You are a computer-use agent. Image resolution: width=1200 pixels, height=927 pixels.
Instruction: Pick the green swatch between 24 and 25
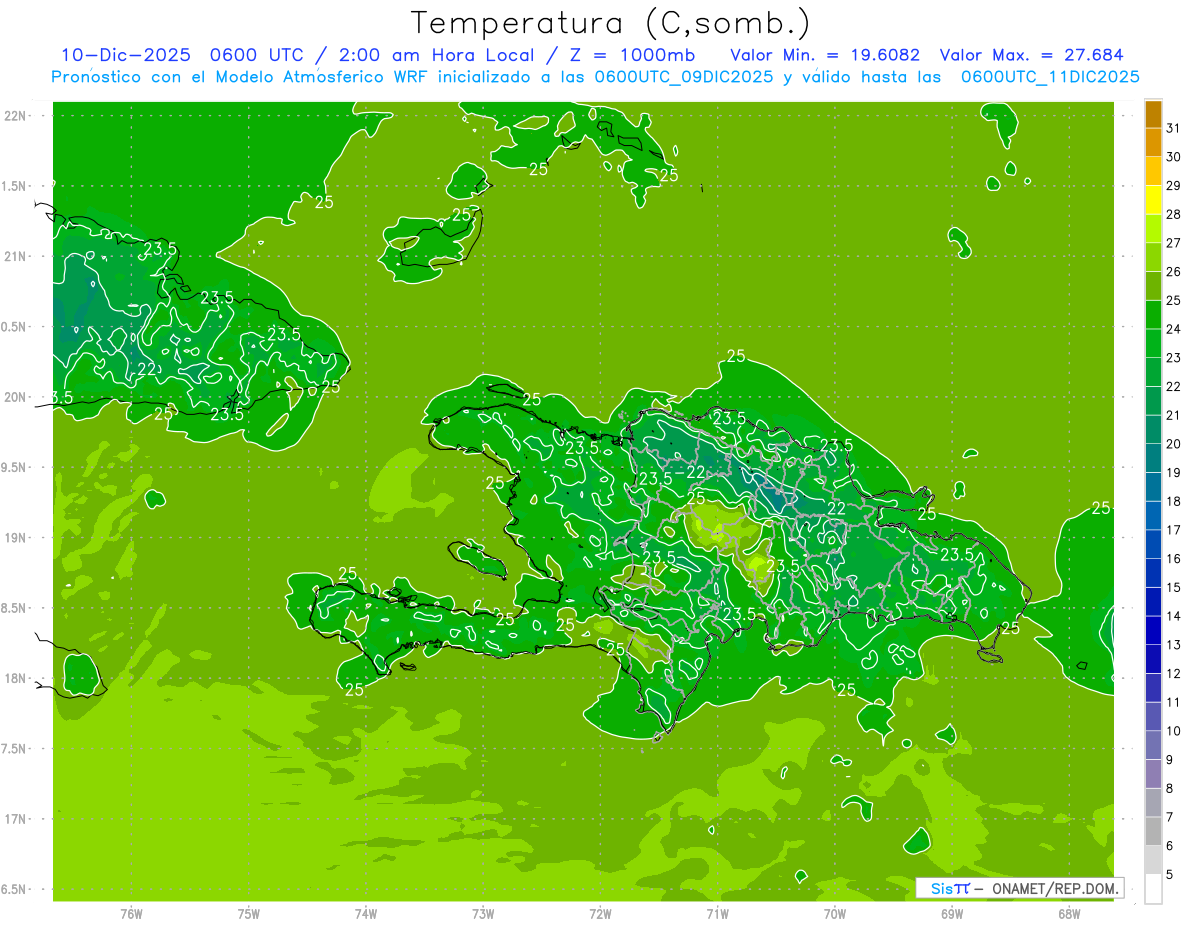point(1153,315)
